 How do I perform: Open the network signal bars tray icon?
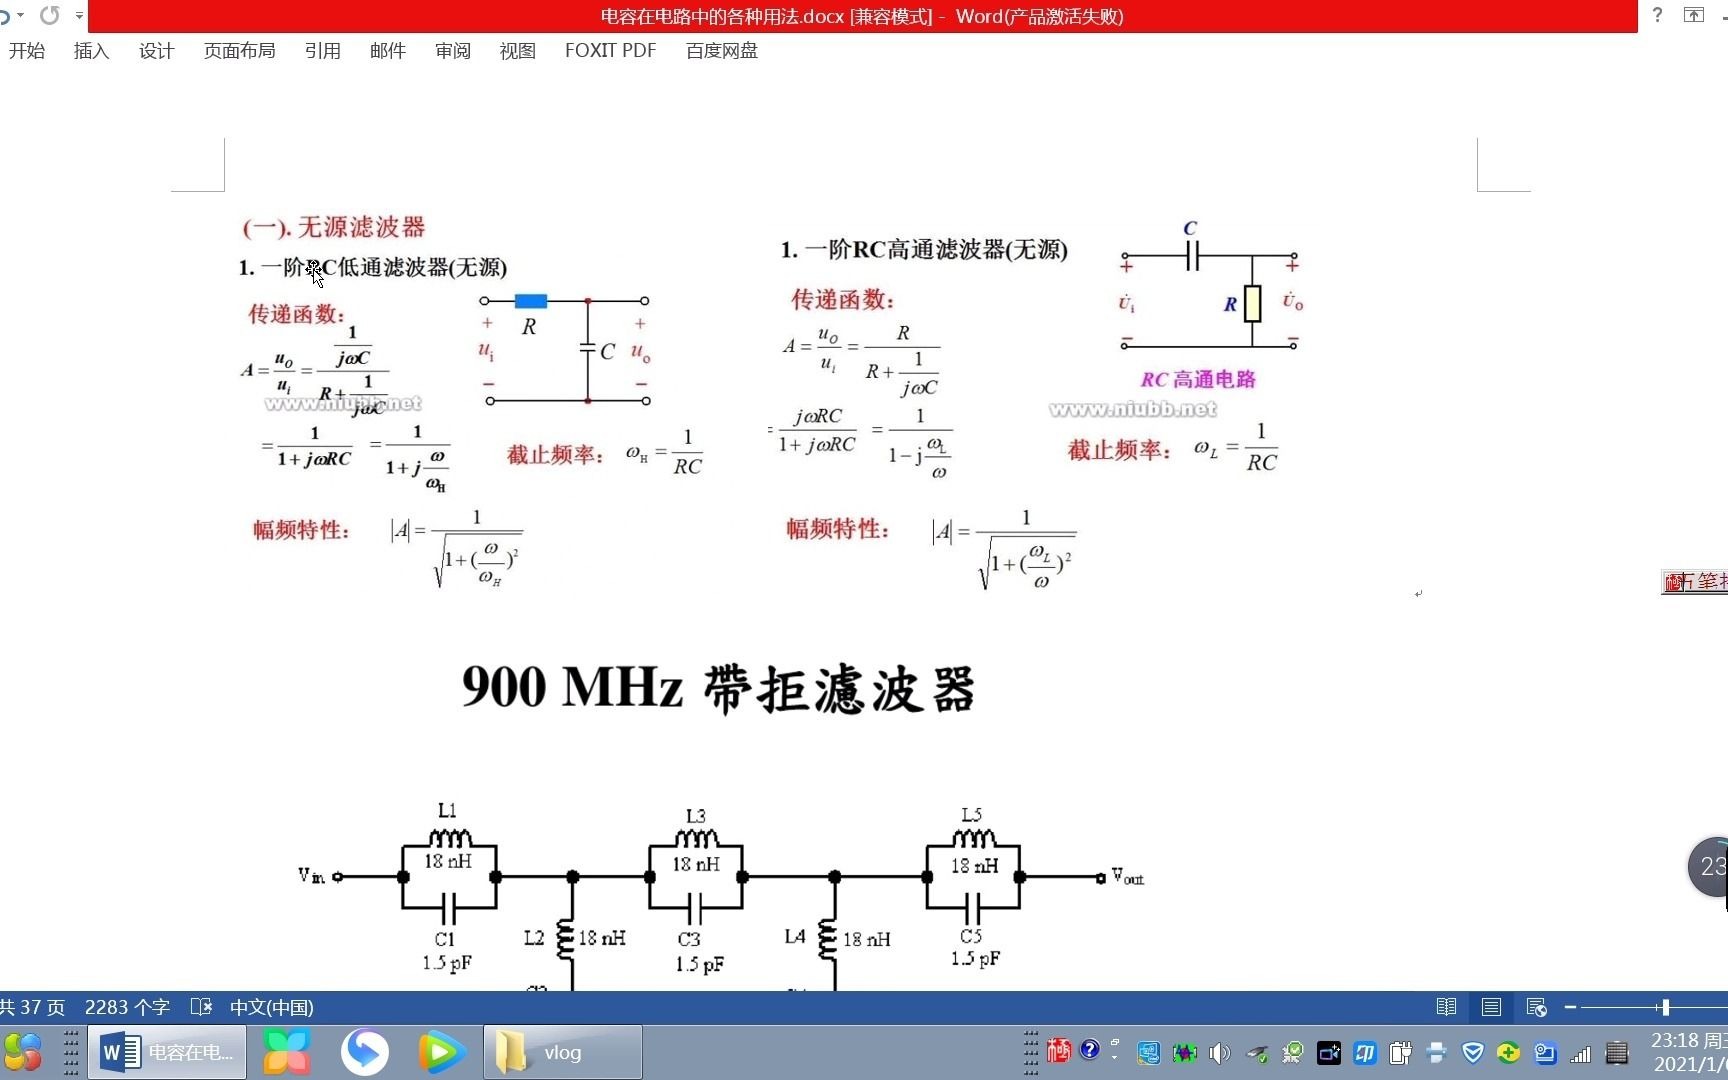[x=1581, y=1053]
